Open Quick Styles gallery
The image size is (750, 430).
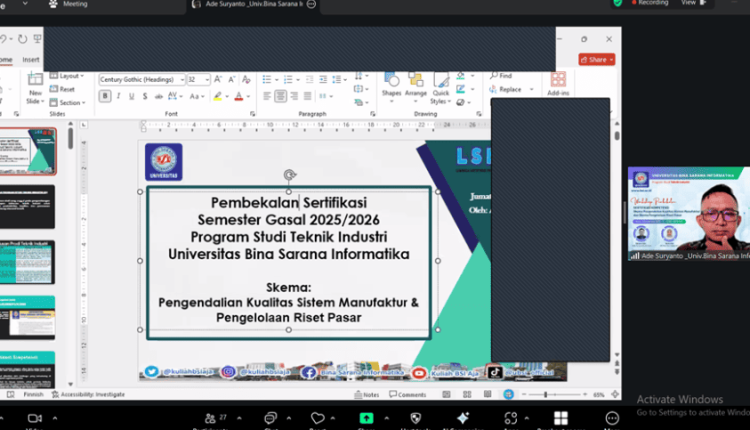pyautogui.click(x=441, y=88)
